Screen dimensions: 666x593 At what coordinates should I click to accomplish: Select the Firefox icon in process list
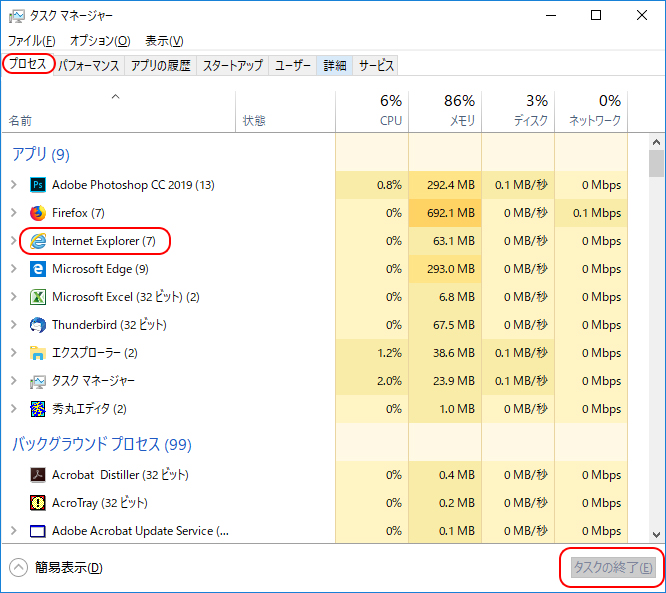38,213
